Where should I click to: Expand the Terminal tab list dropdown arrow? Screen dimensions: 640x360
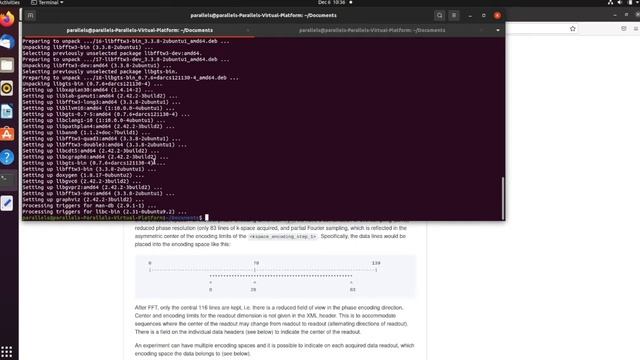pyautogui.click(x=498, y=30)
